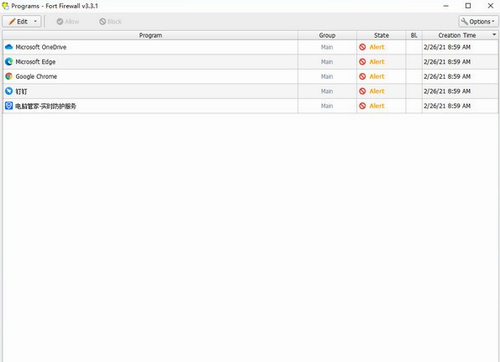Select the 电脑管家 program name
The width and height of the screenshot is (500, 362).
click(x=46, y=106)
